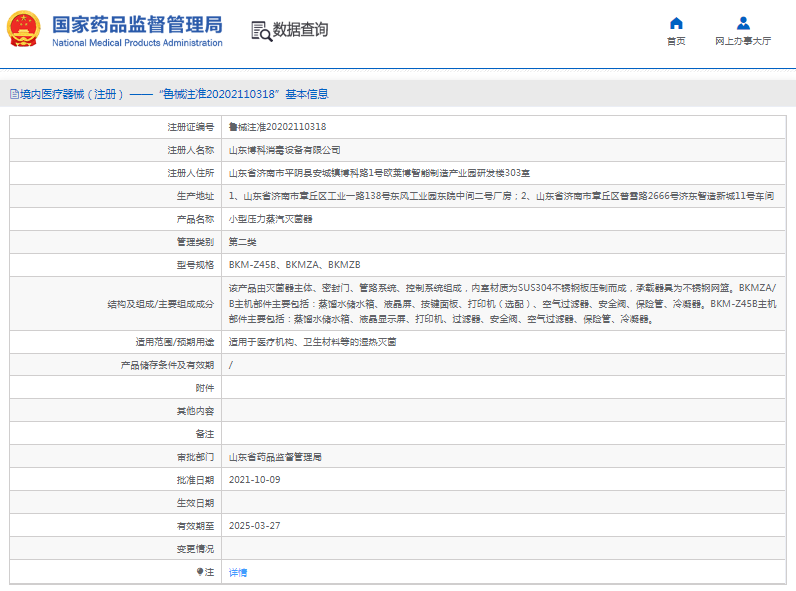Click the 首页 text label

pos(676,41)
